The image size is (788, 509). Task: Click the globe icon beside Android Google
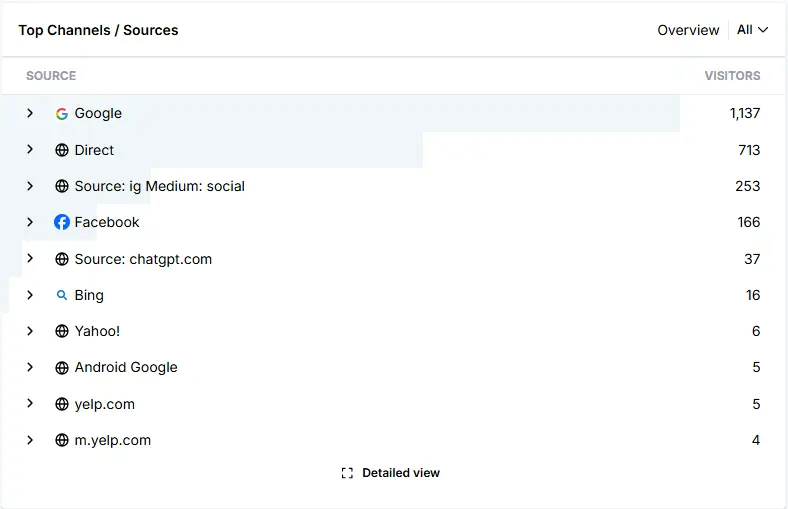click(x=62, y=368)
